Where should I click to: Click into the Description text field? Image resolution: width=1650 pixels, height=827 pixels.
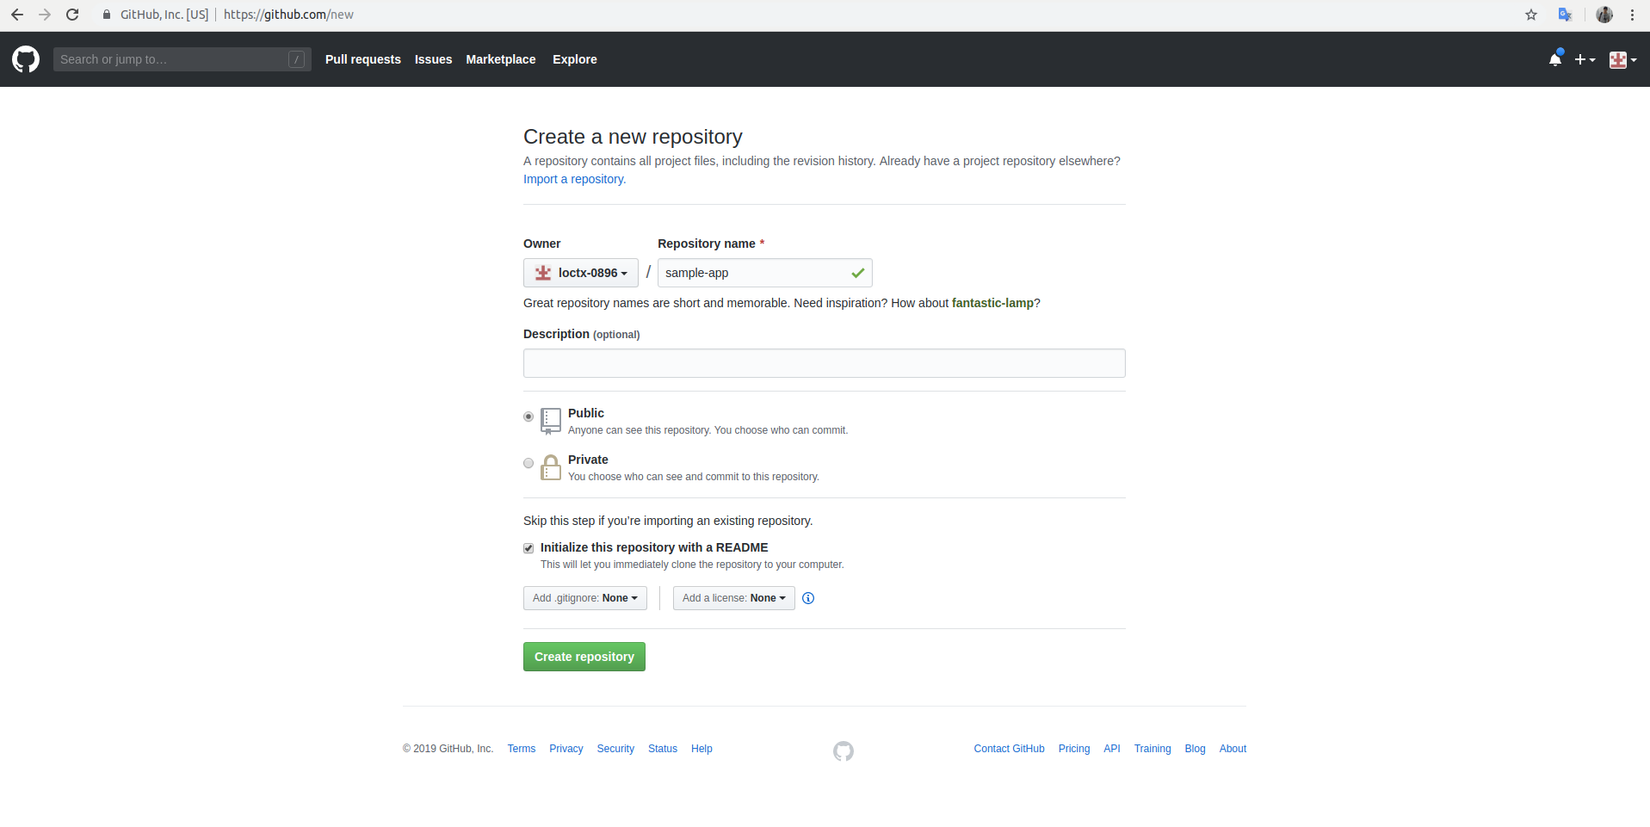pyautogui.click(x=824, y=363)
